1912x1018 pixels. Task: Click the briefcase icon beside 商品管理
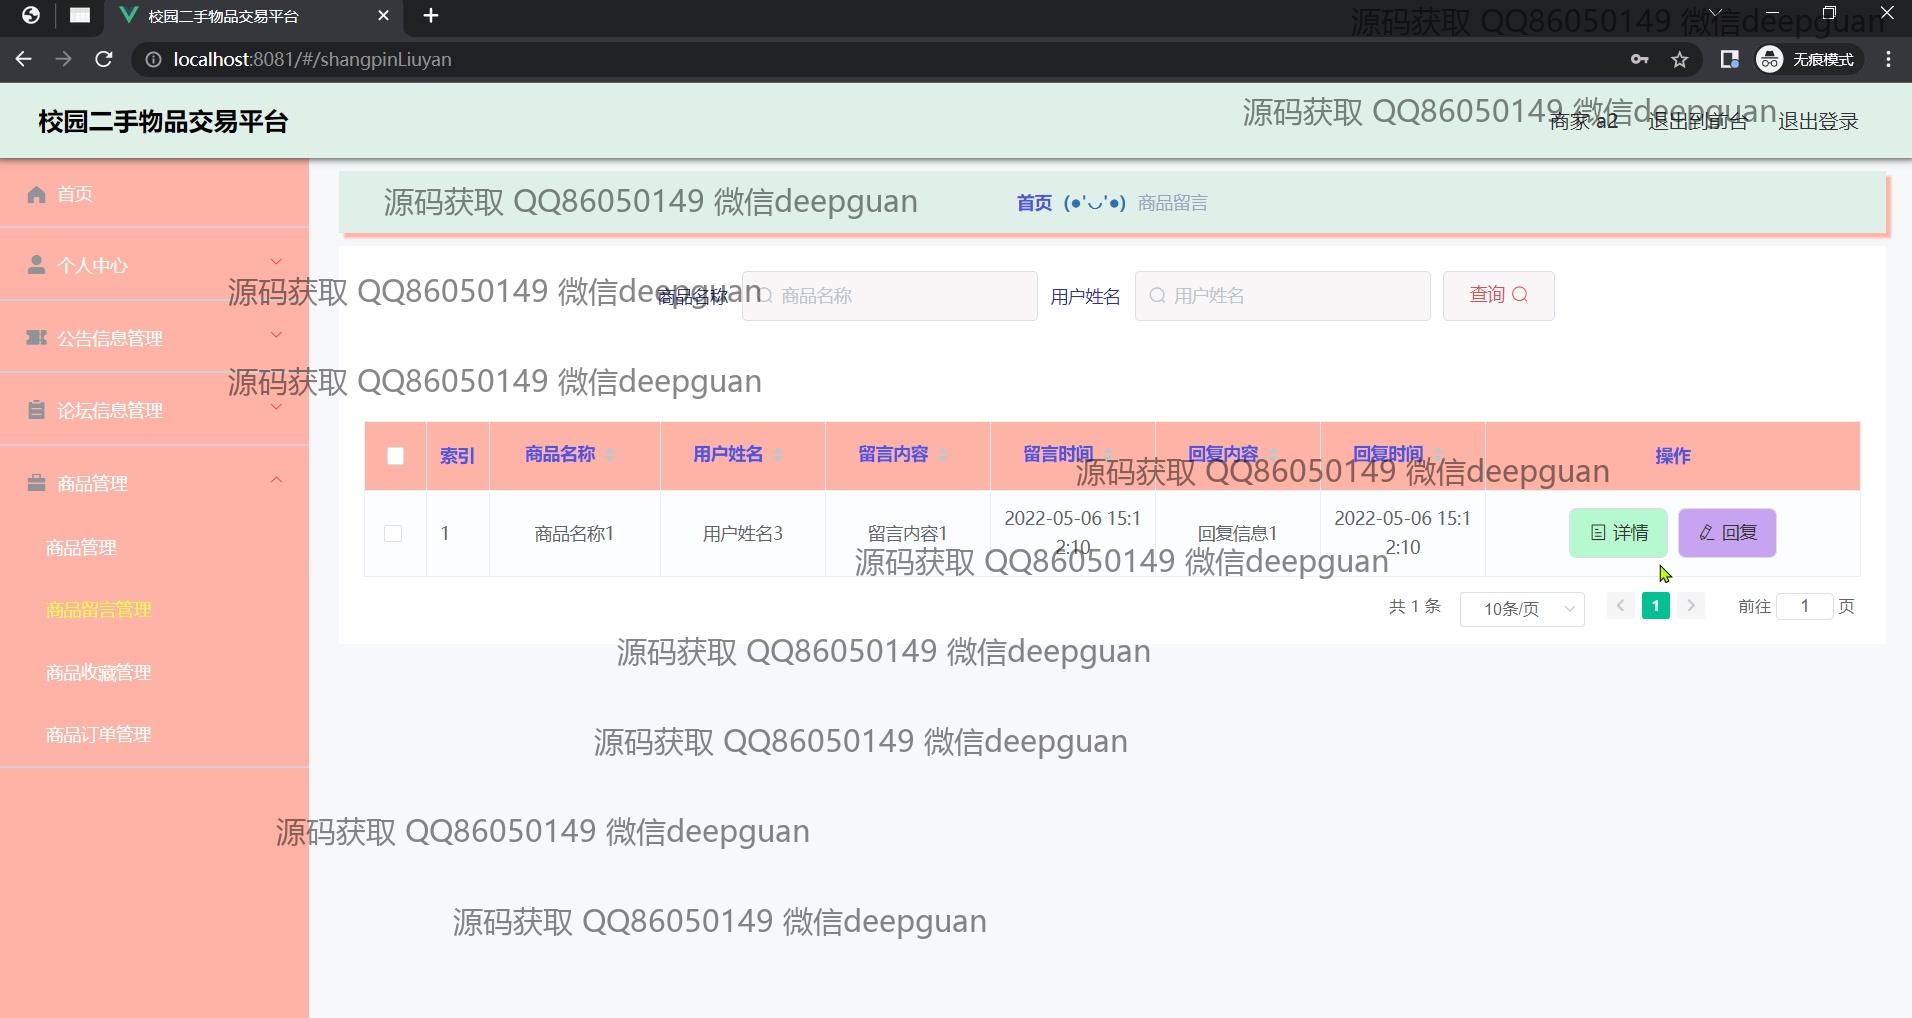37,483
